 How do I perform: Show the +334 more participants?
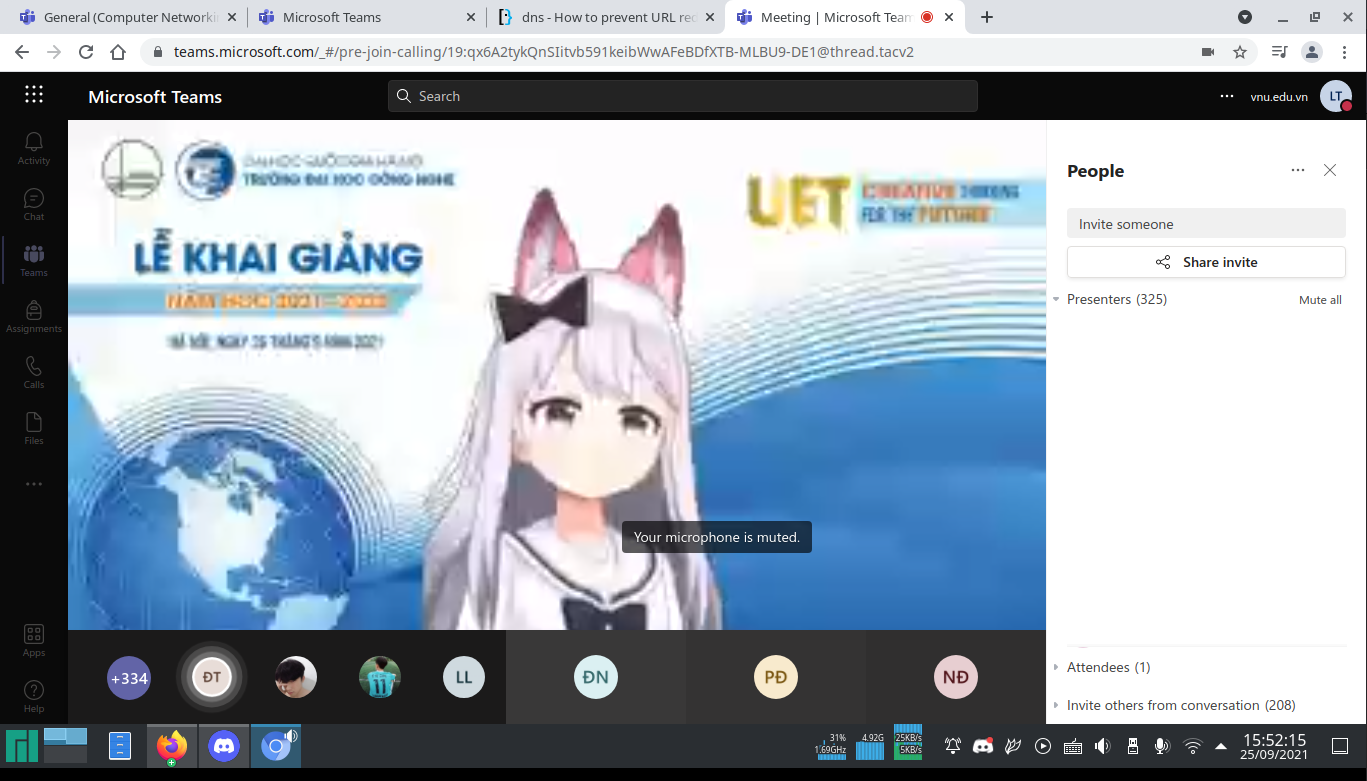[128, 678]
